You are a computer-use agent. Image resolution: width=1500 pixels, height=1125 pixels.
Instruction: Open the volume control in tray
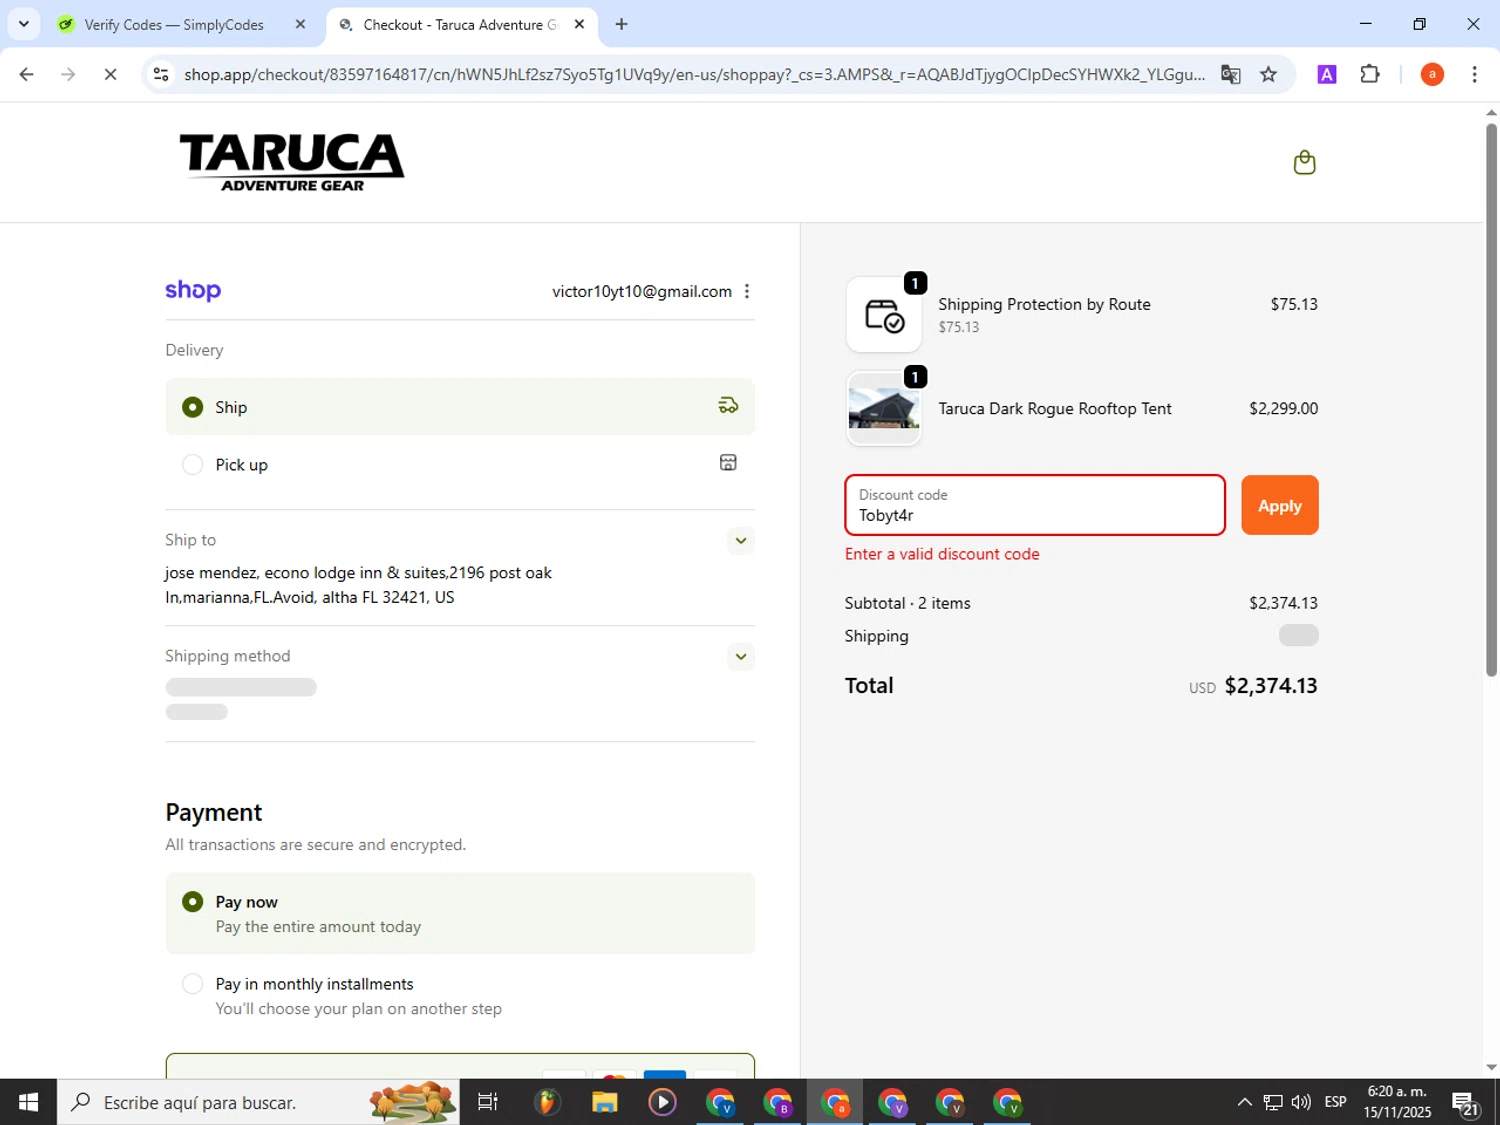(1301, 1102)
